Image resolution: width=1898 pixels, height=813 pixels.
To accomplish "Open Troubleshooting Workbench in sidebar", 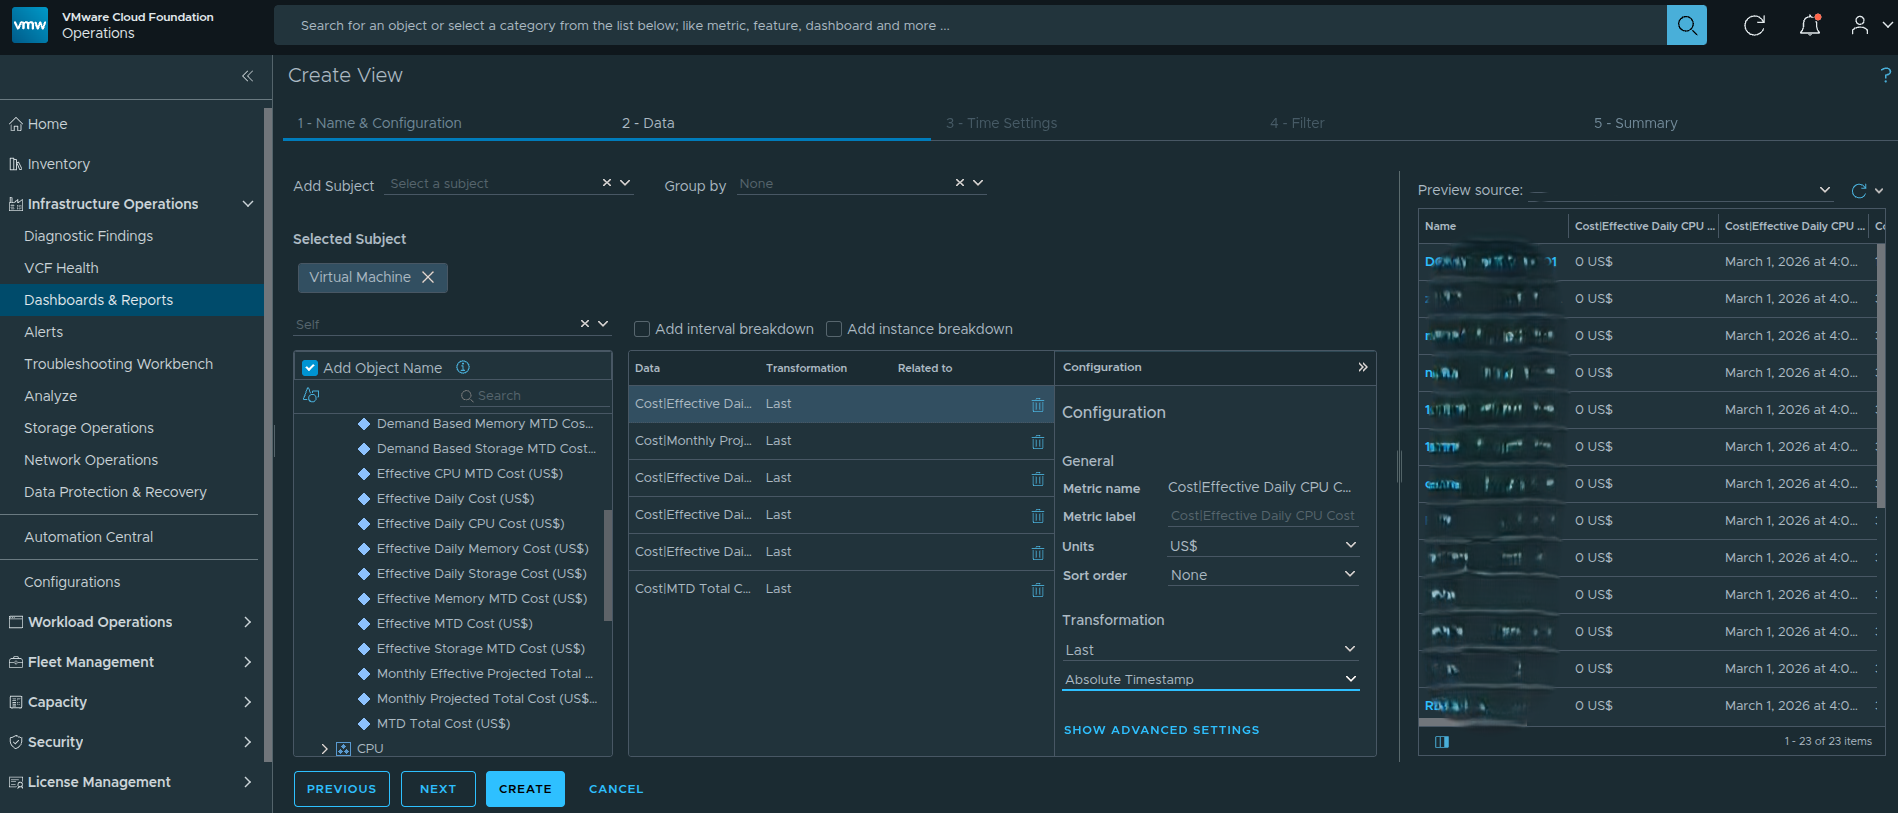I will [118, 364].
